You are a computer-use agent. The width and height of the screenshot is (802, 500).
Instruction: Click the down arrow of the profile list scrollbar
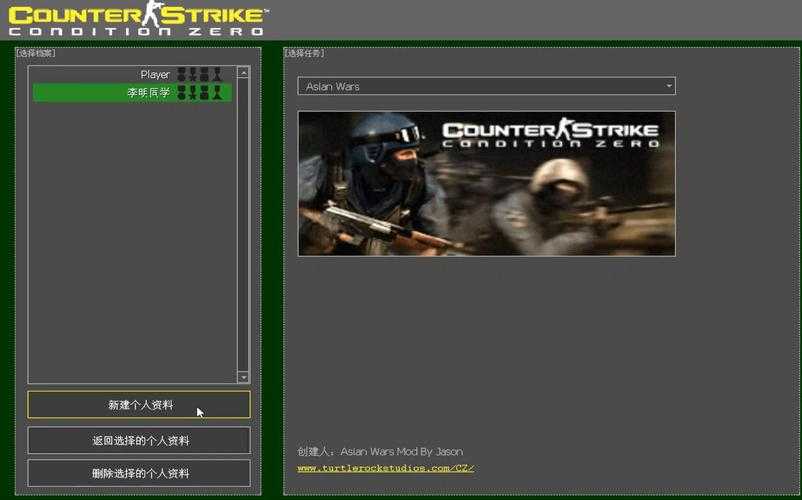click(x=243, y=377)
